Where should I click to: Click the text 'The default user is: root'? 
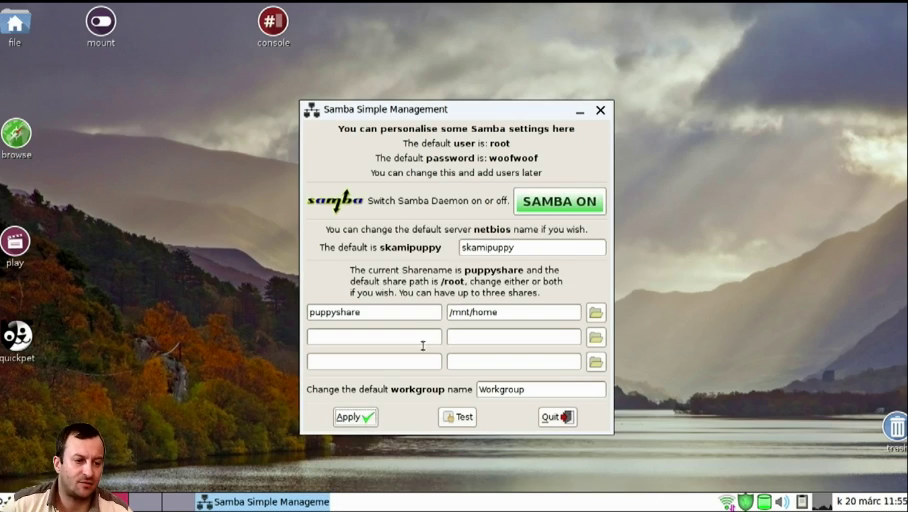click(456, 144)
